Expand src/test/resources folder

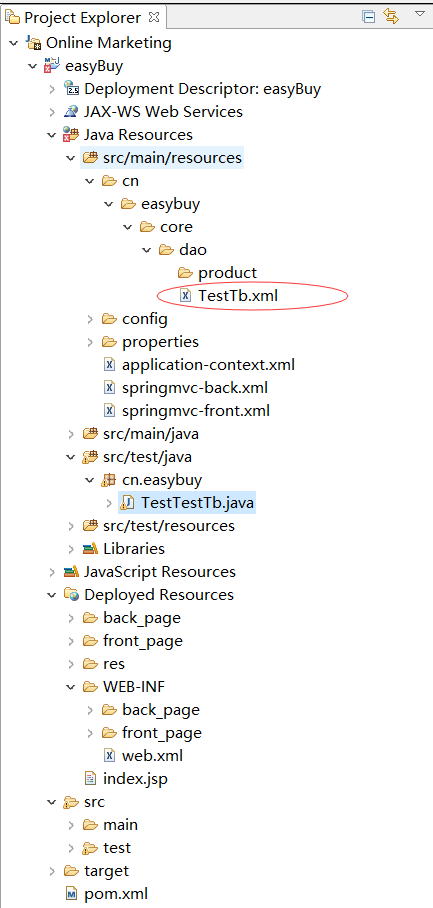[71, 526]
